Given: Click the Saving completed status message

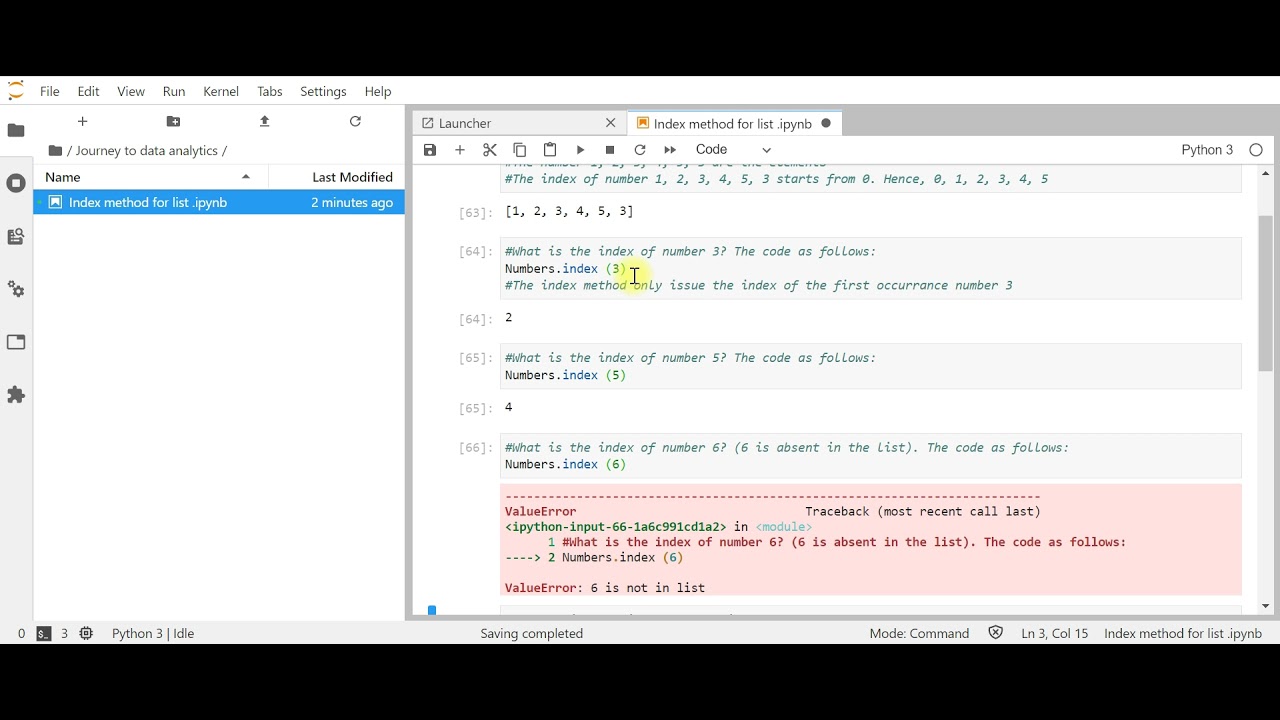Looking at the screenshot, I should coord(532,633).
